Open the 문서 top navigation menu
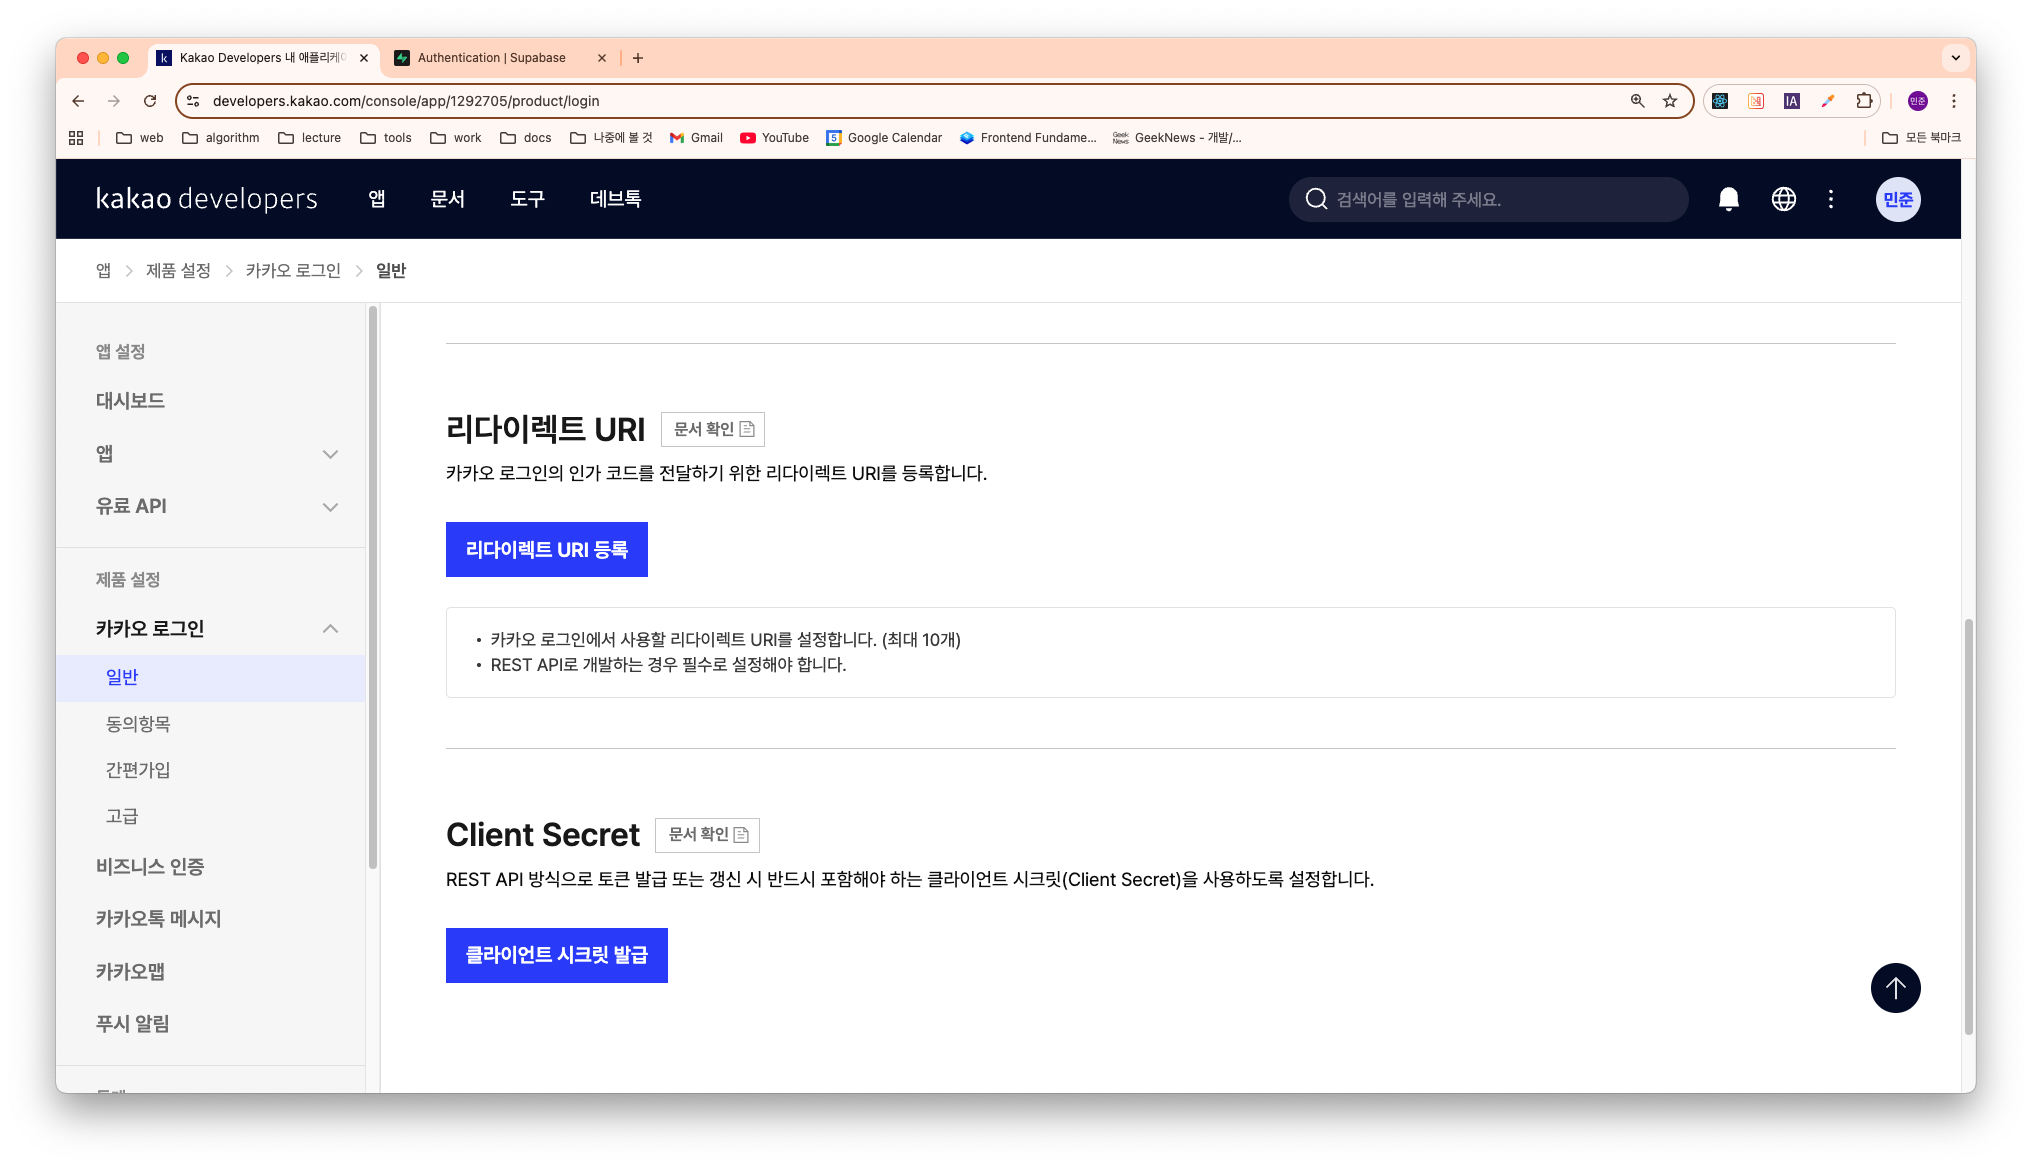This screenshot has width=2032, height=1167. [447, 199]
